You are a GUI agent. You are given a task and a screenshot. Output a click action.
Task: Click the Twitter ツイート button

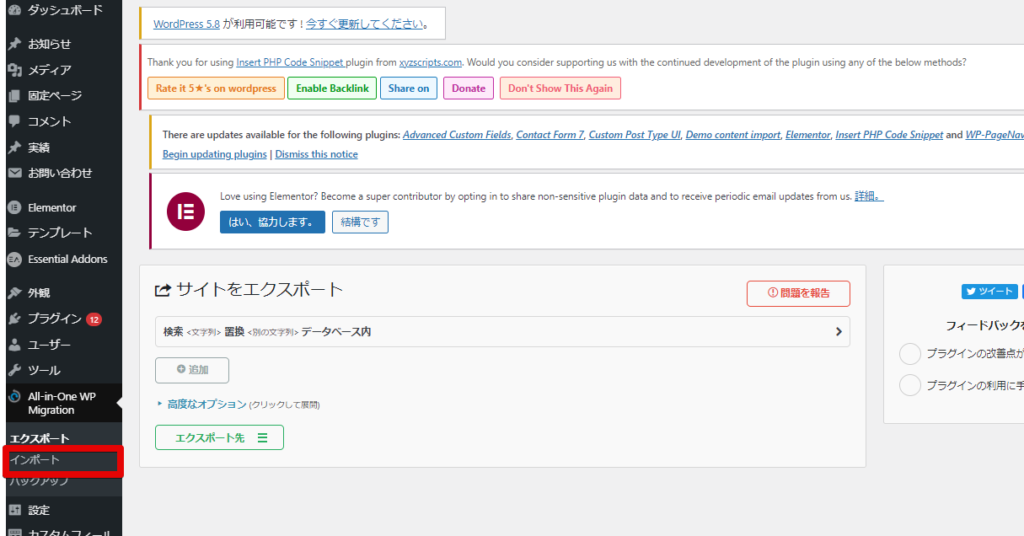pos(988,292)
